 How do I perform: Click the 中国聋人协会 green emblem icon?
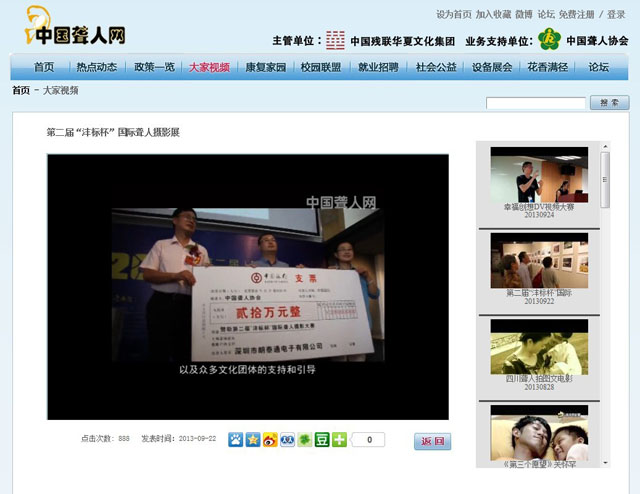[549, 39]
